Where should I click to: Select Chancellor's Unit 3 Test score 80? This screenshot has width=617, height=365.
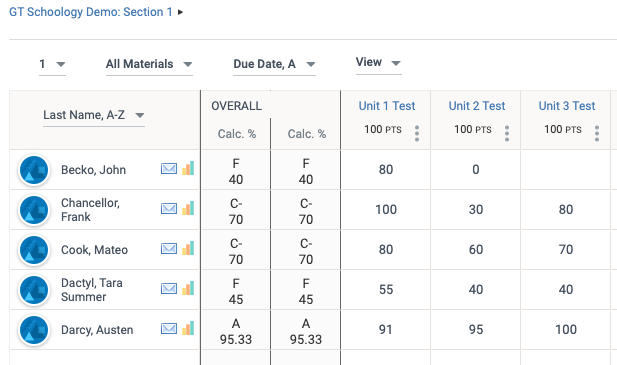pyautogui.click(x=565, y=210)
